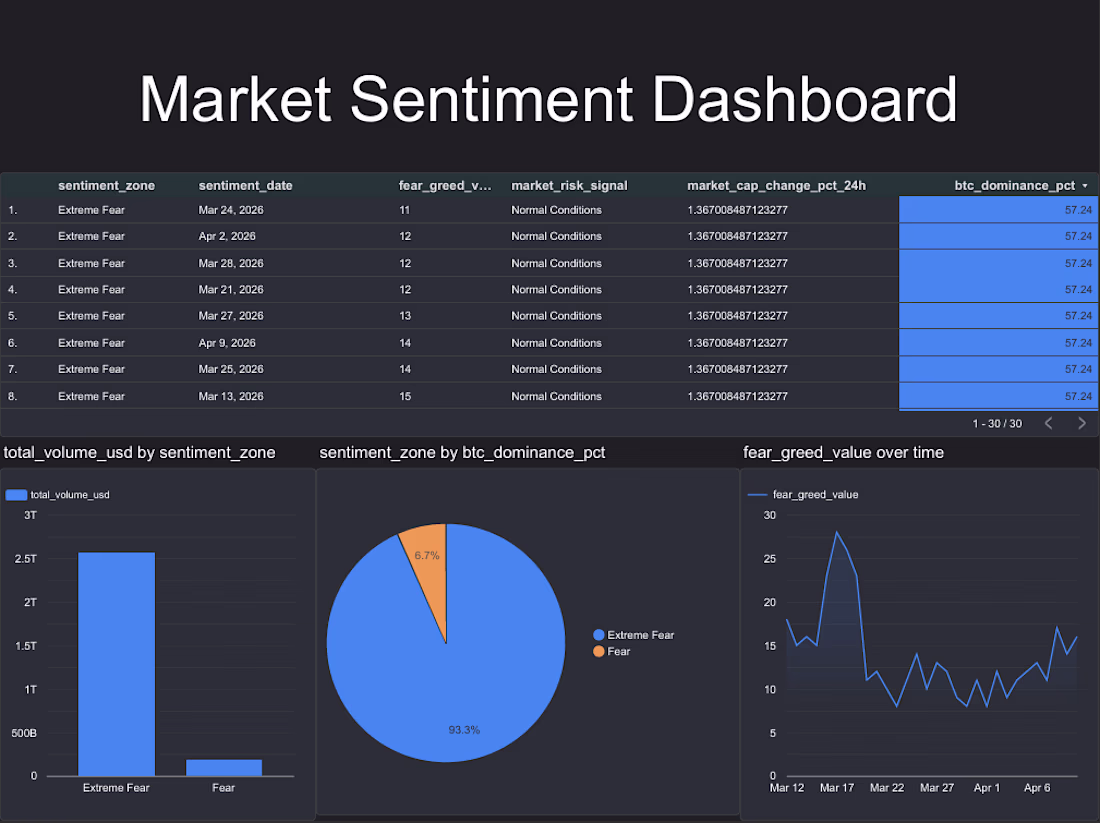Screen dimensions: 1100x823
Task: Click '57.24' dominance bar in row 7
Action: pos(998,369)
